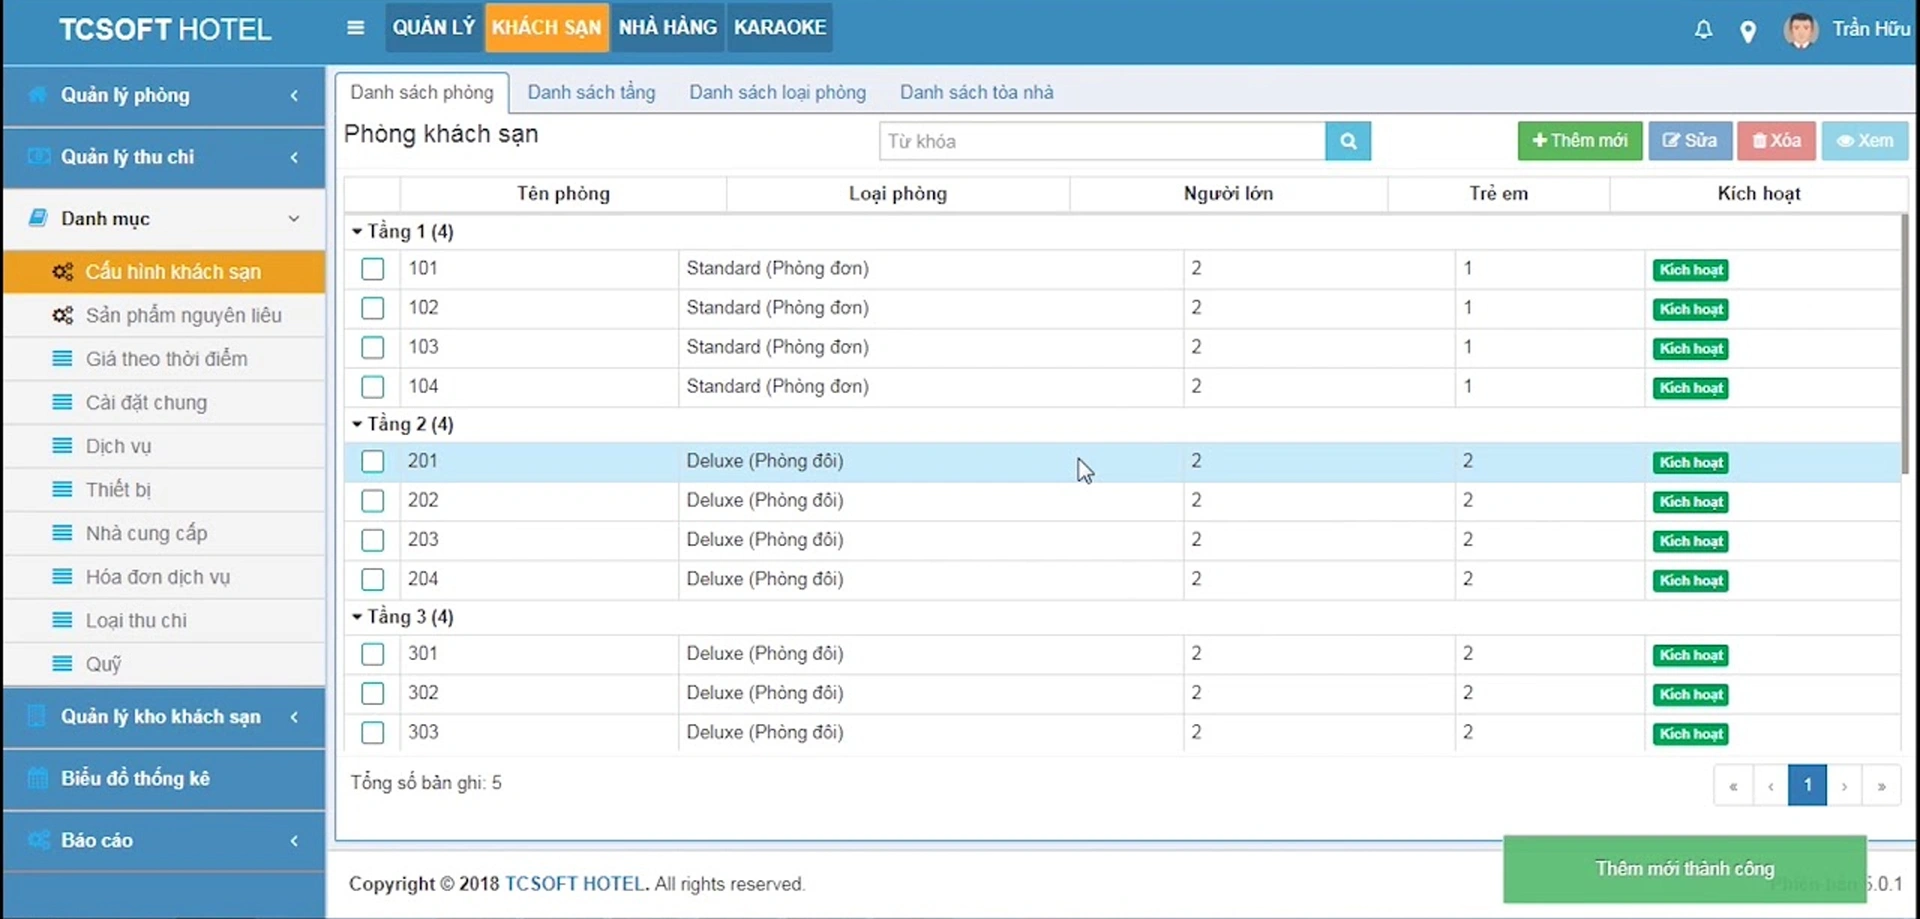The height and width of the screenshot is (919, 1920).
Task: Focus the Từ khóa search field
Action: click(1101, 141)
